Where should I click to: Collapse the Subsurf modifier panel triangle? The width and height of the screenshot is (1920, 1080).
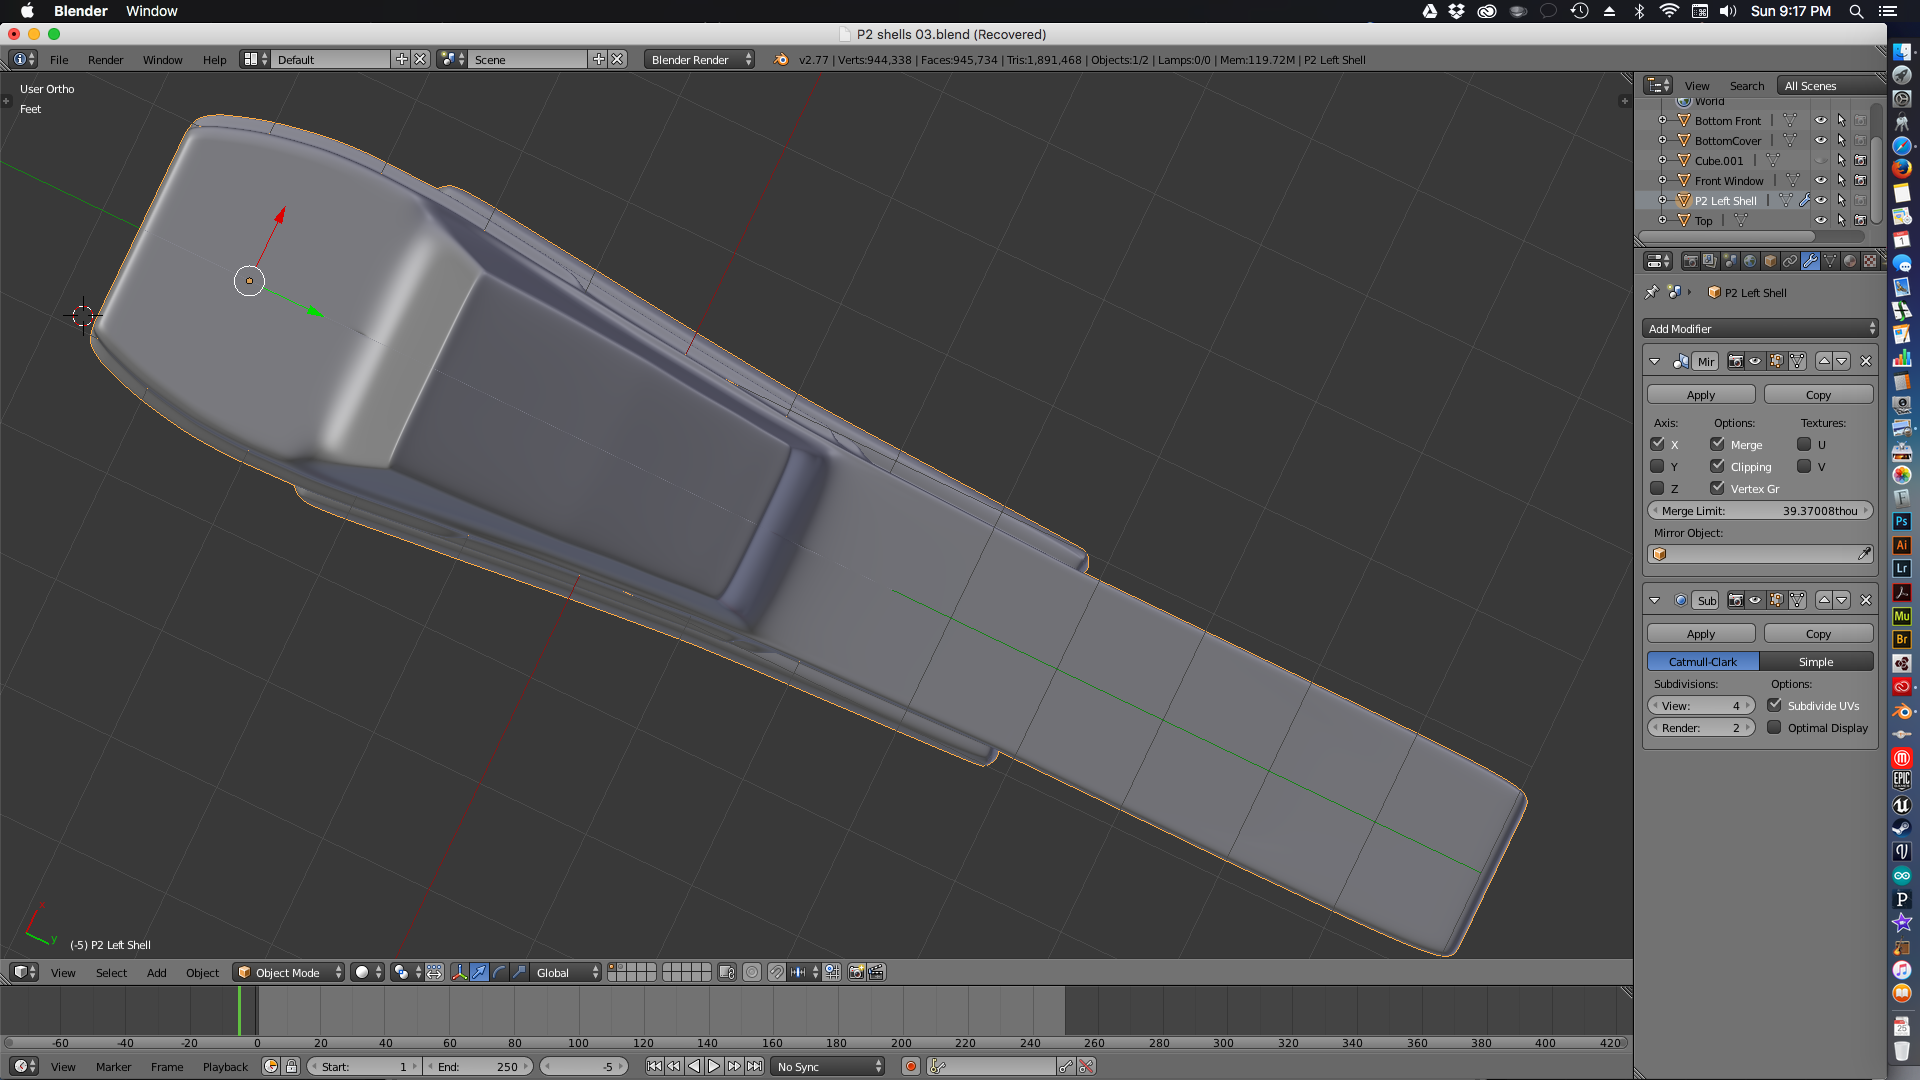[1655, 600]
